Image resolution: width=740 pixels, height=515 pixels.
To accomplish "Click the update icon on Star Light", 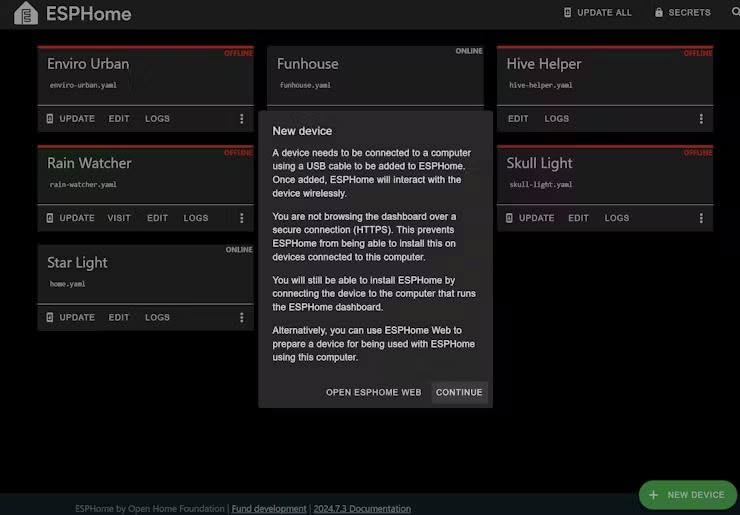I will click(50, 317).
